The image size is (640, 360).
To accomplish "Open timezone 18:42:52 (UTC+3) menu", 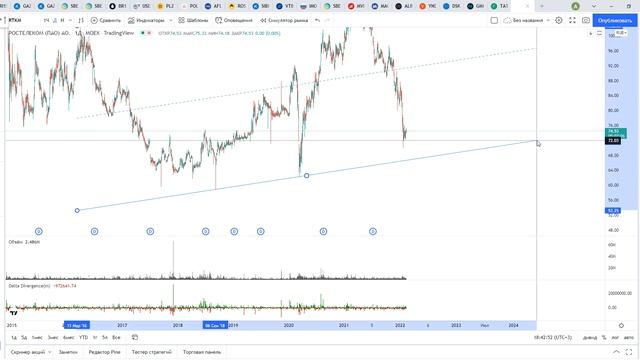I will [x=553, y=338].
